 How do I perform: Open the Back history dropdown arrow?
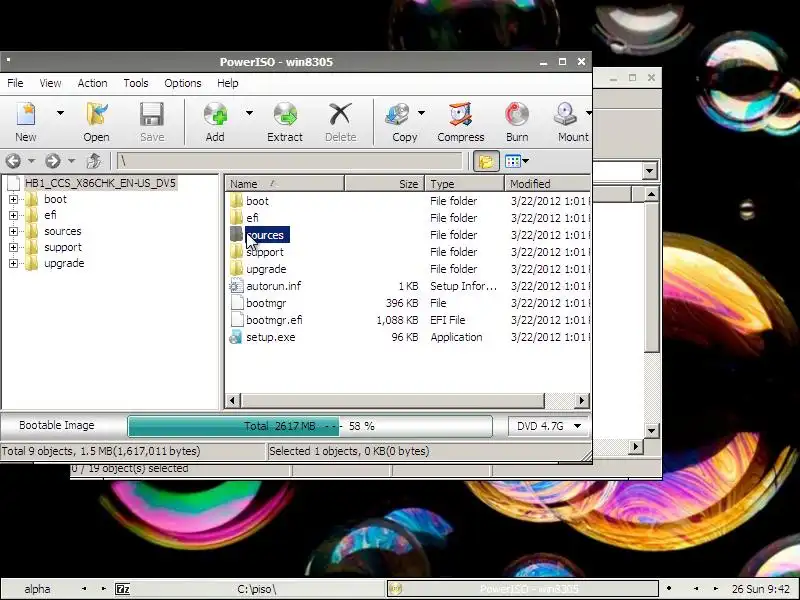click(32, 161)
